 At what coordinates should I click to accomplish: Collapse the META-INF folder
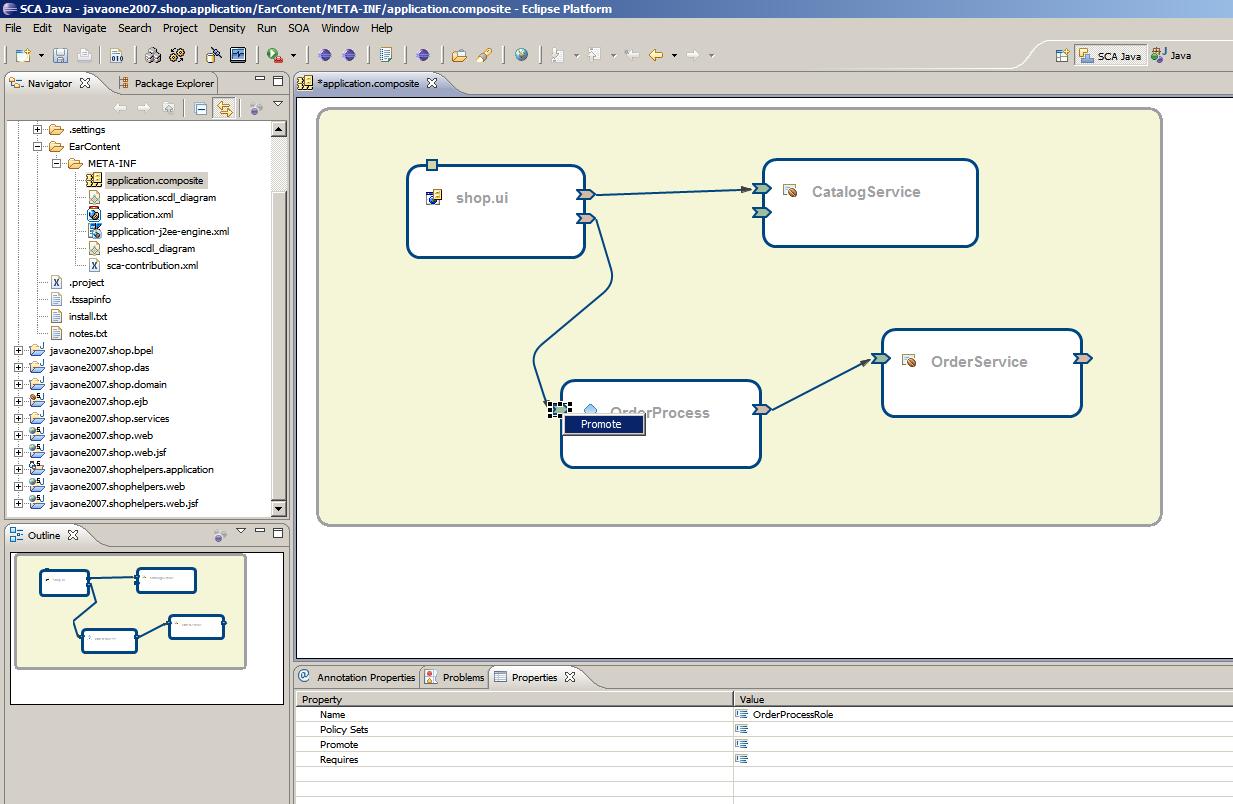pos(56,163)
